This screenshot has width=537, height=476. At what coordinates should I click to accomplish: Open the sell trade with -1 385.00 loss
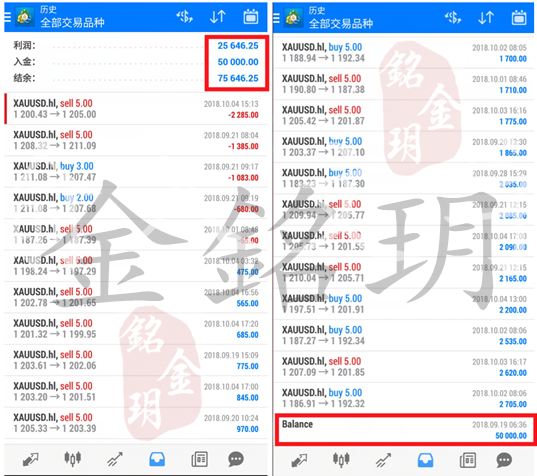(136, 140)
